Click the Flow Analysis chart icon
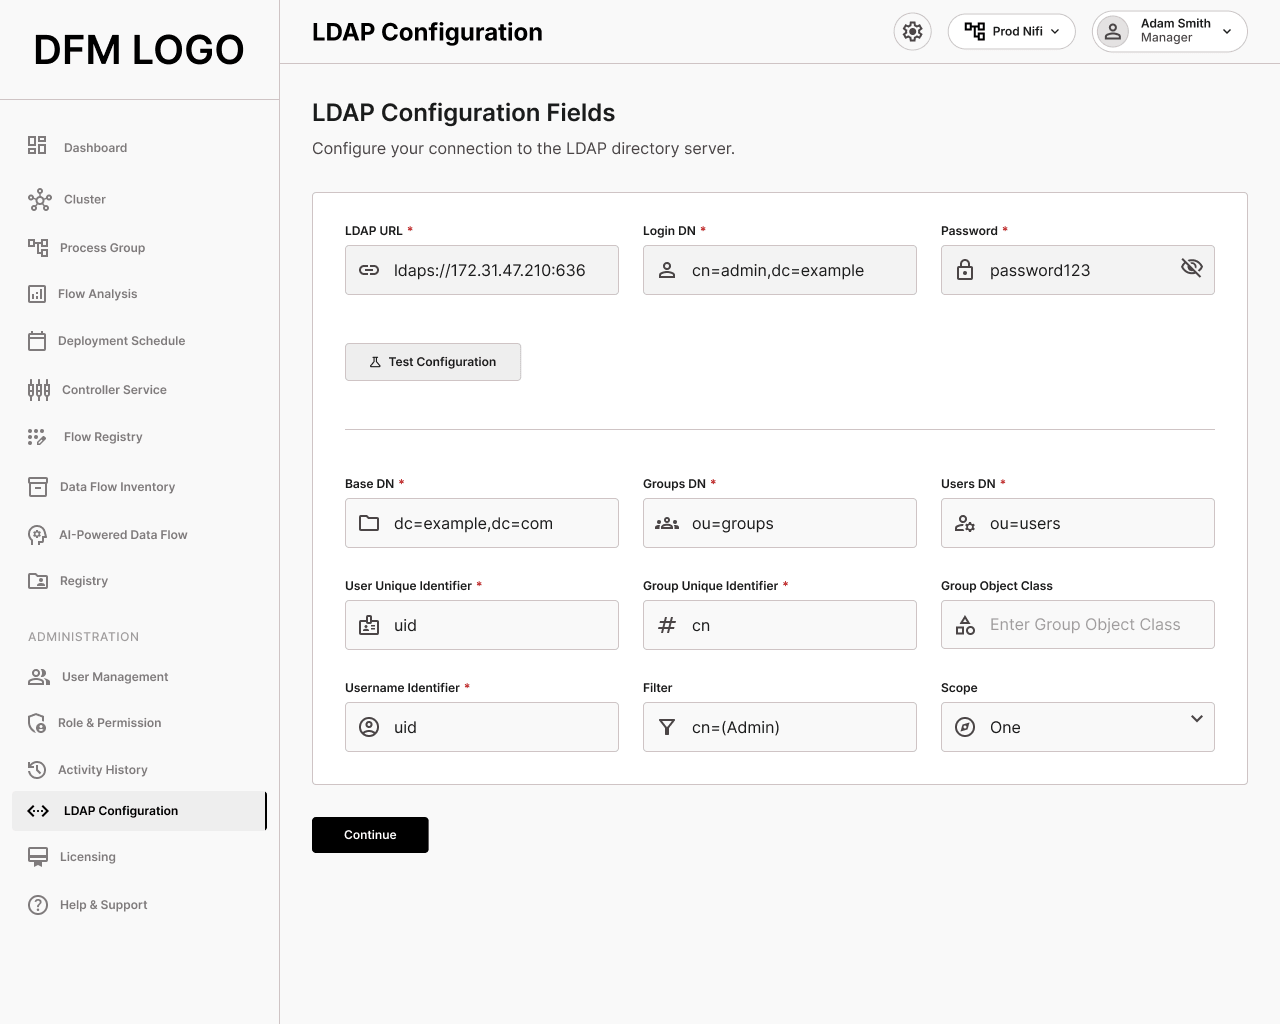This screenshot has height=1024, width=1280. [37, 294]
